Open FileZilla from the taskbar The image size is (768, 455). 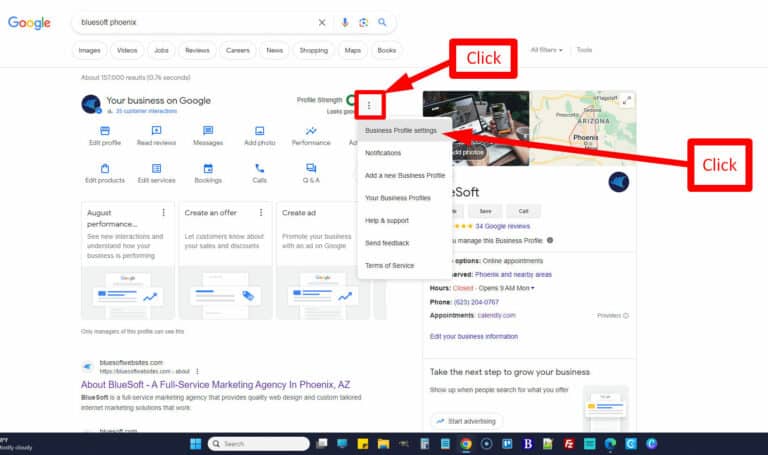(569, 444)
